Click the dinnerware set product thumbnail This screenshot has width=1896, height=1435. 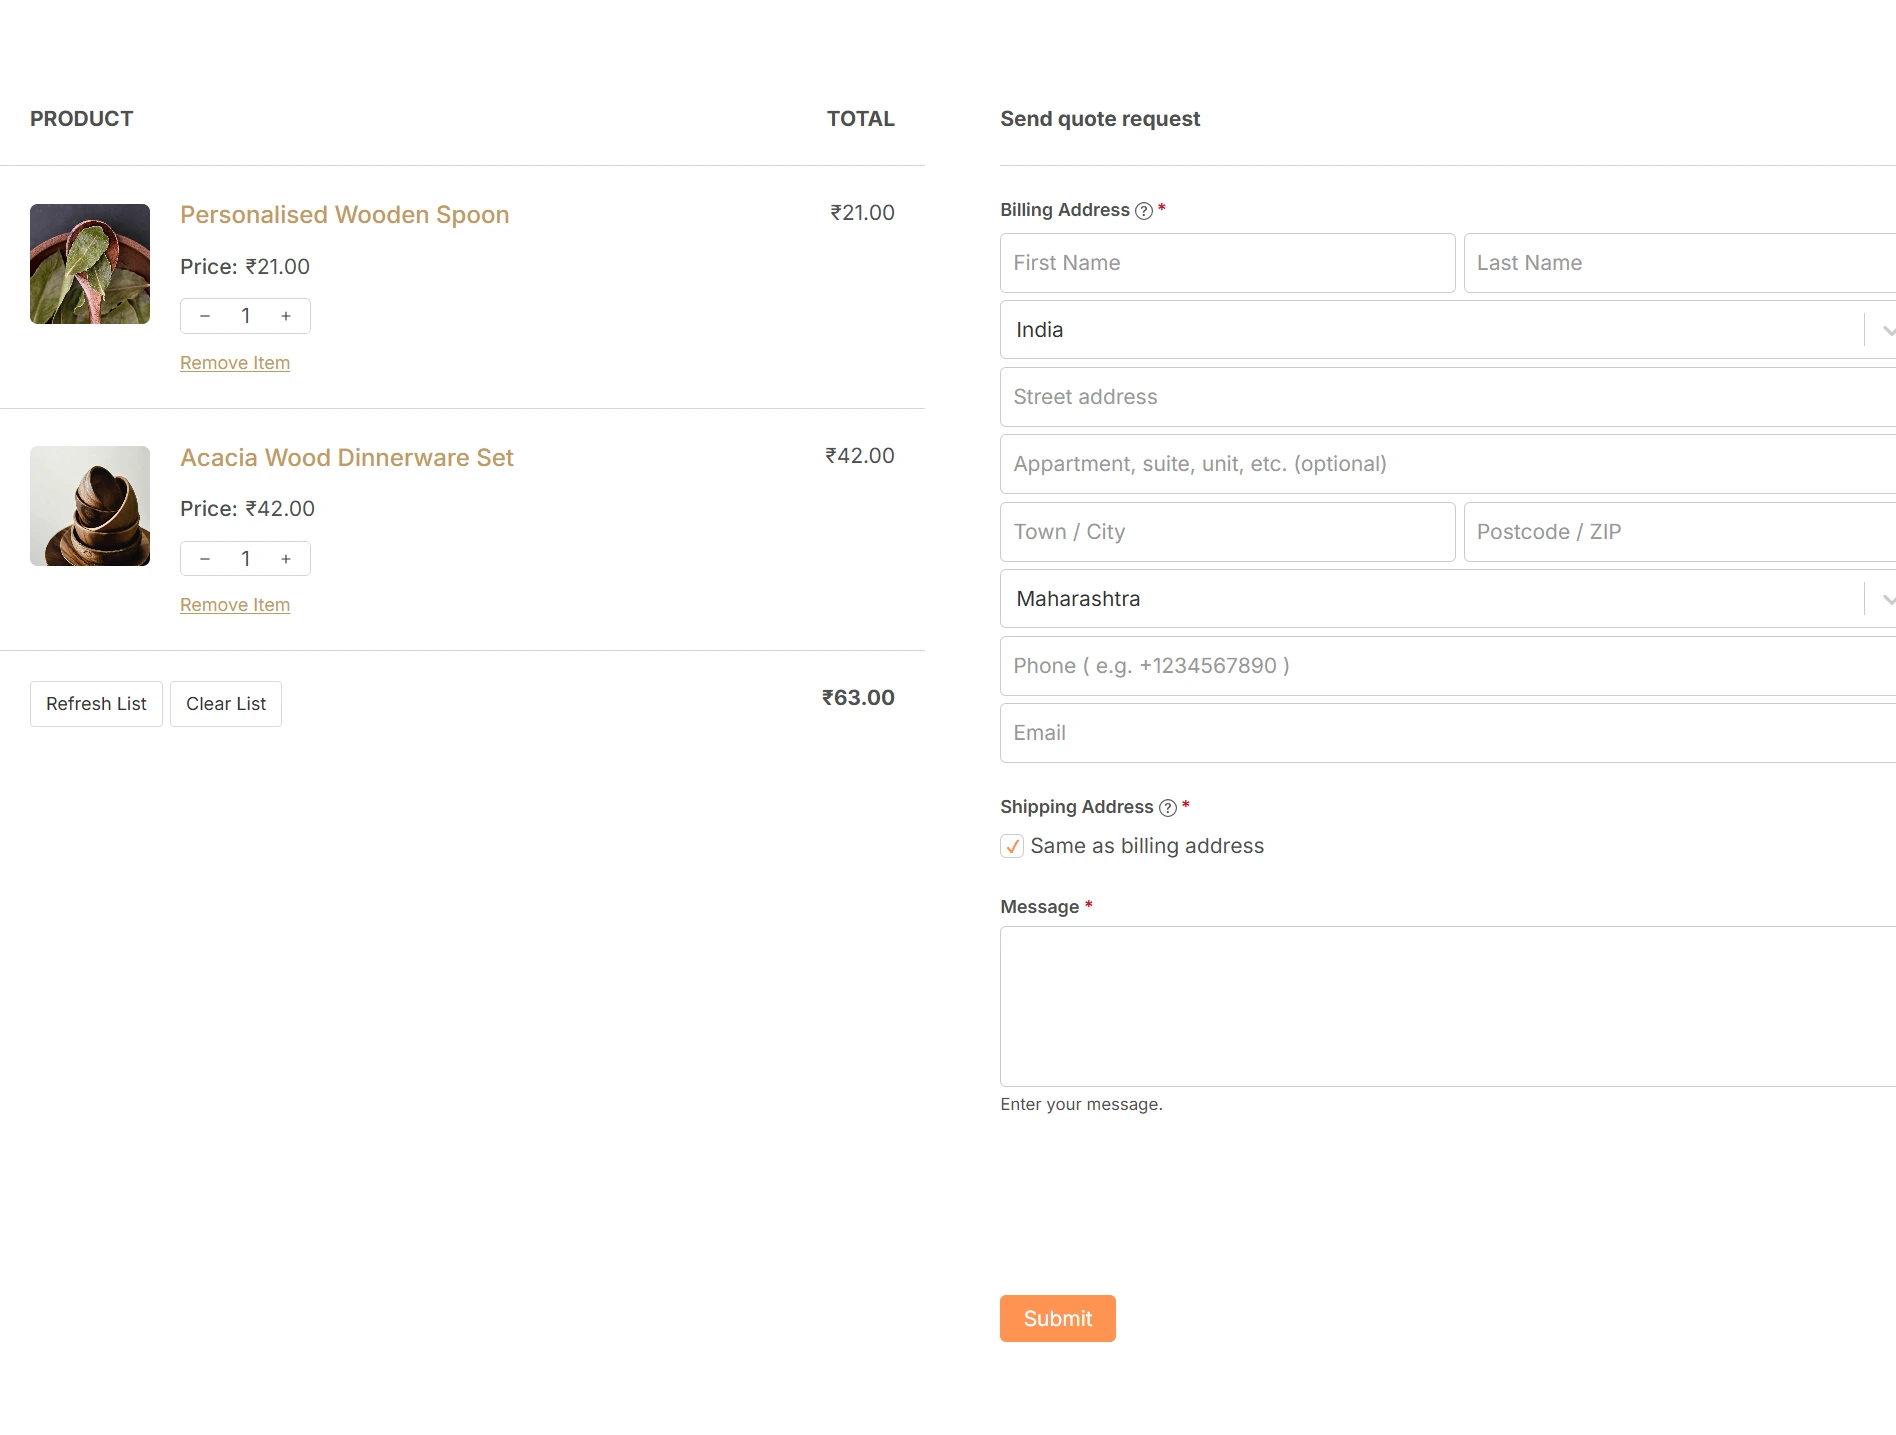(x=90, y=506)
